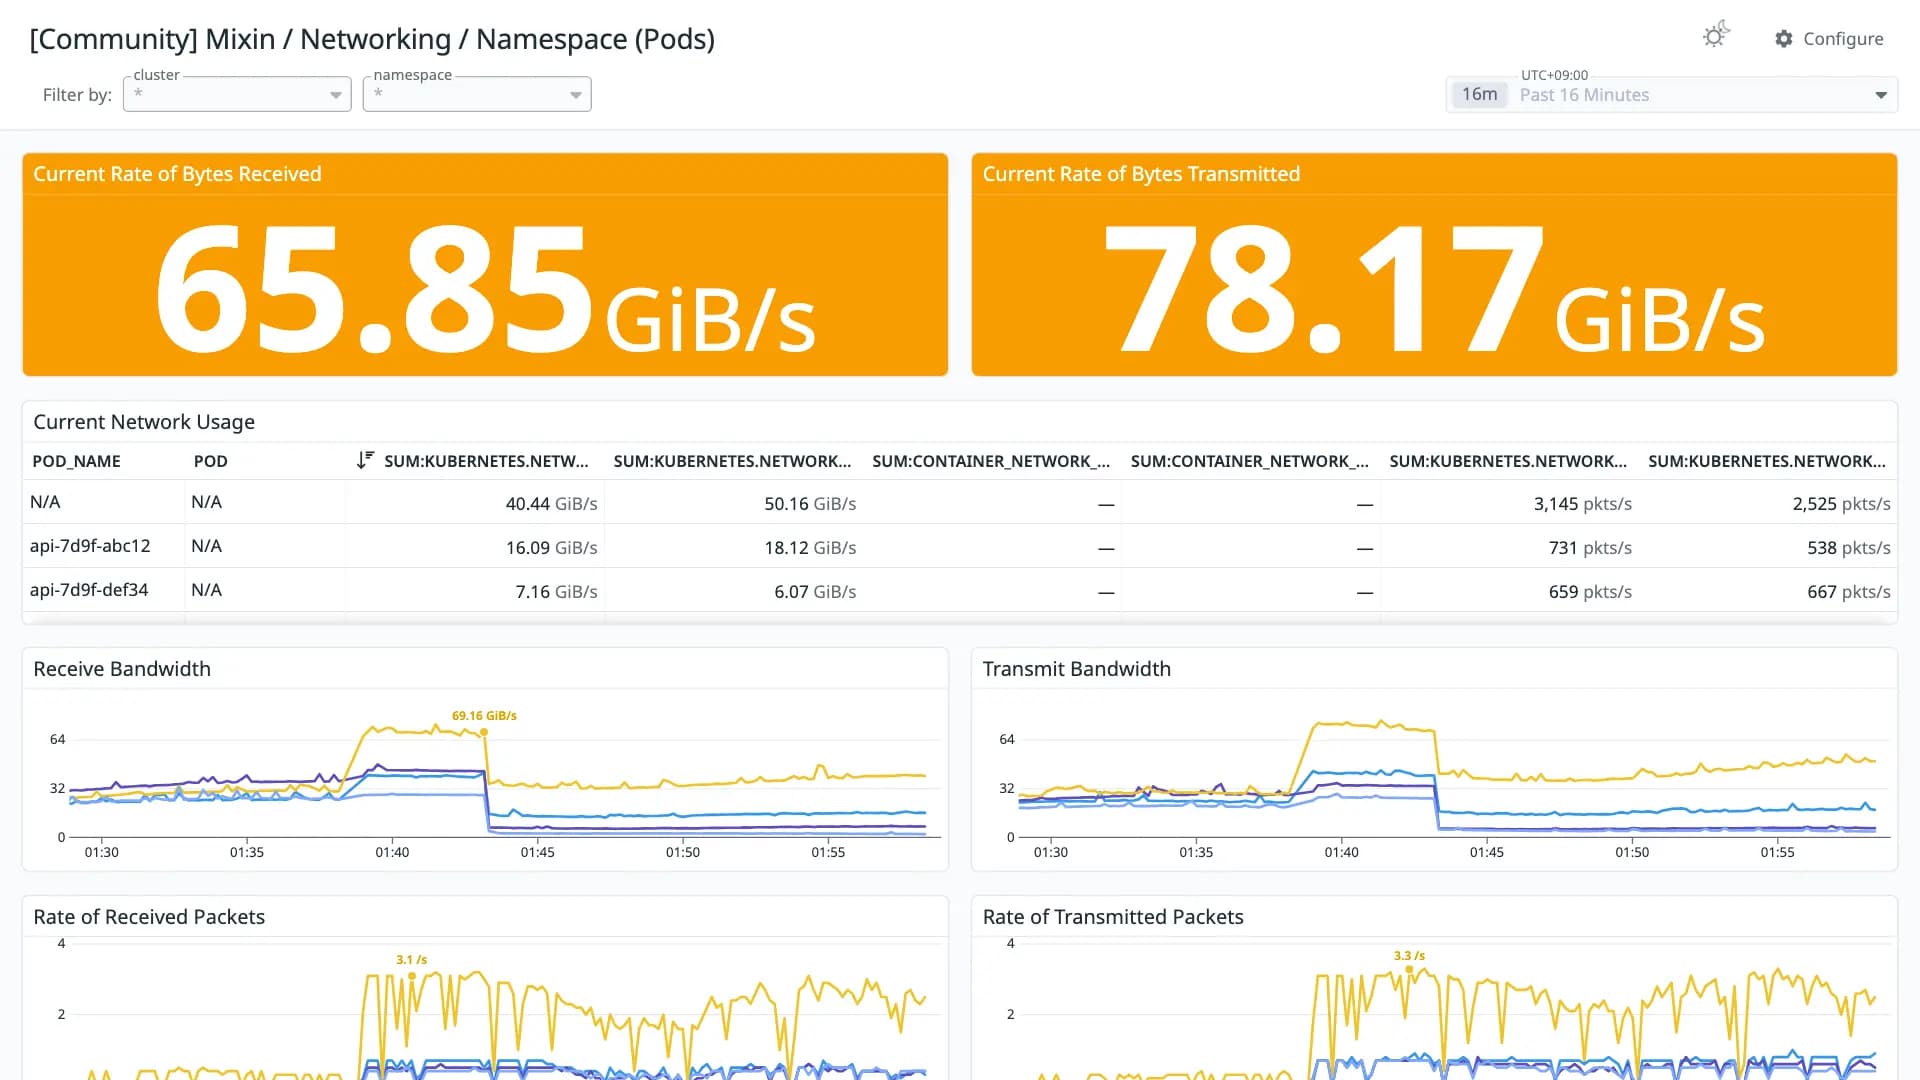The height and width of the screenshot is (1080, 1920).
Task: Open the cluster filter dropdown
Action: click(x=237, y=94)
